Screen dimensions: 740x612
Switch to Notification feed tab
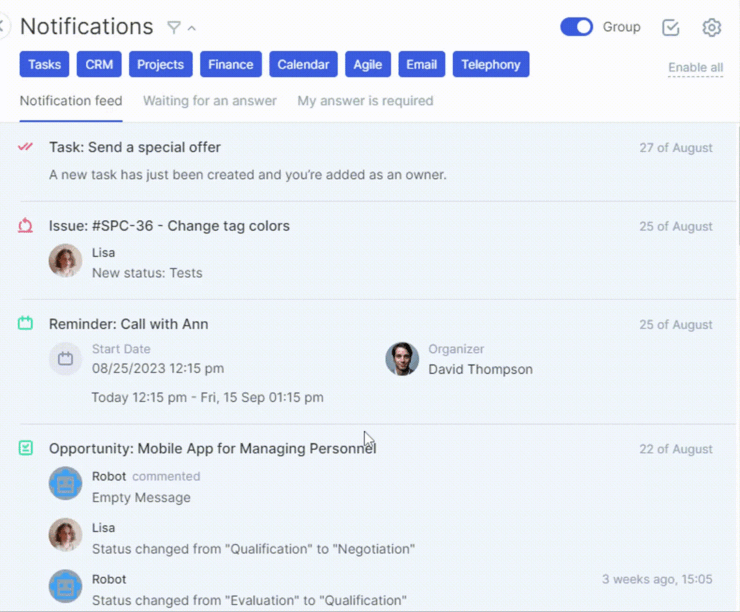tap(71, 101)
